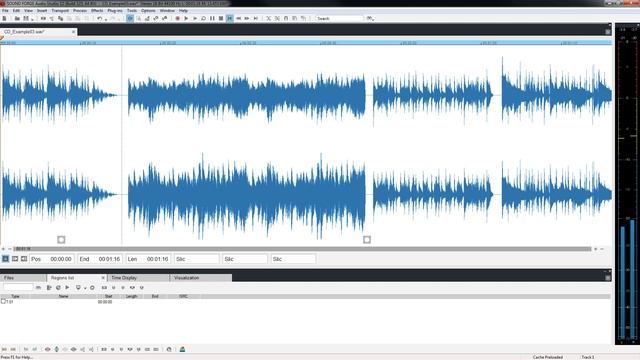Click the Length column header
Screen dimensions: 640x360
[131, 296]
